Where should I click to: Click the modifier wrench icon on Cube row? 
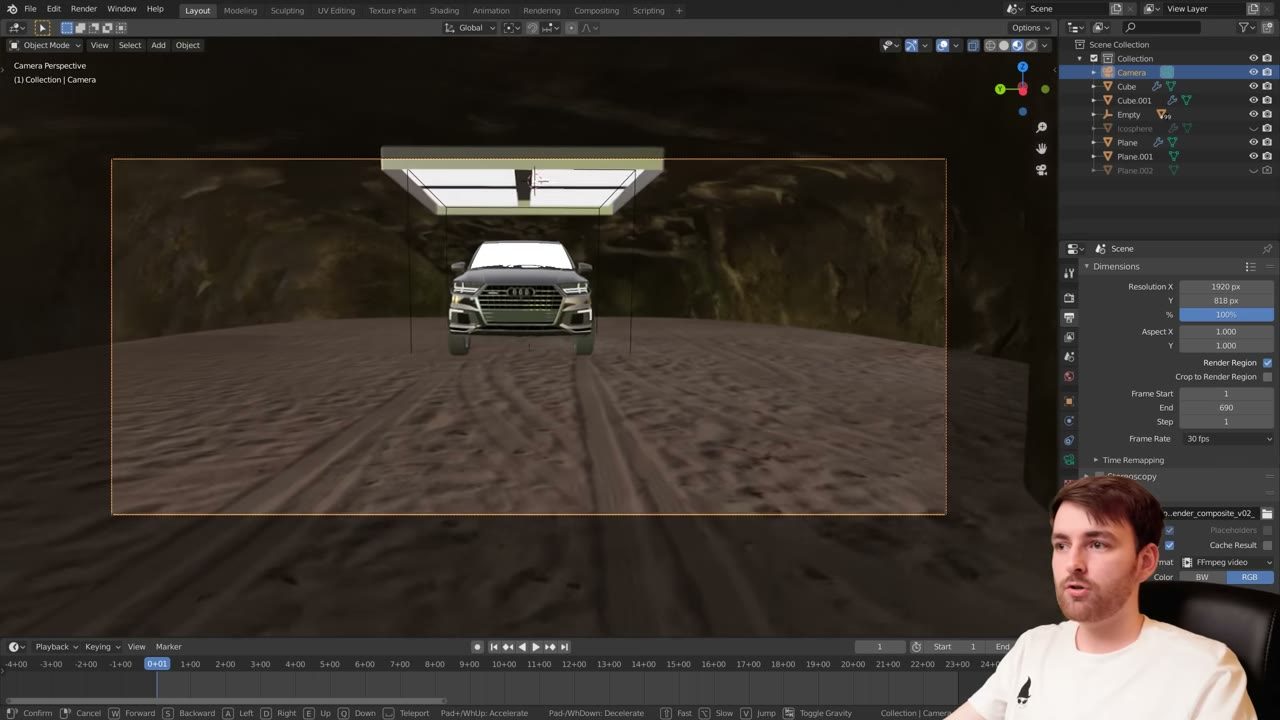1157,86
